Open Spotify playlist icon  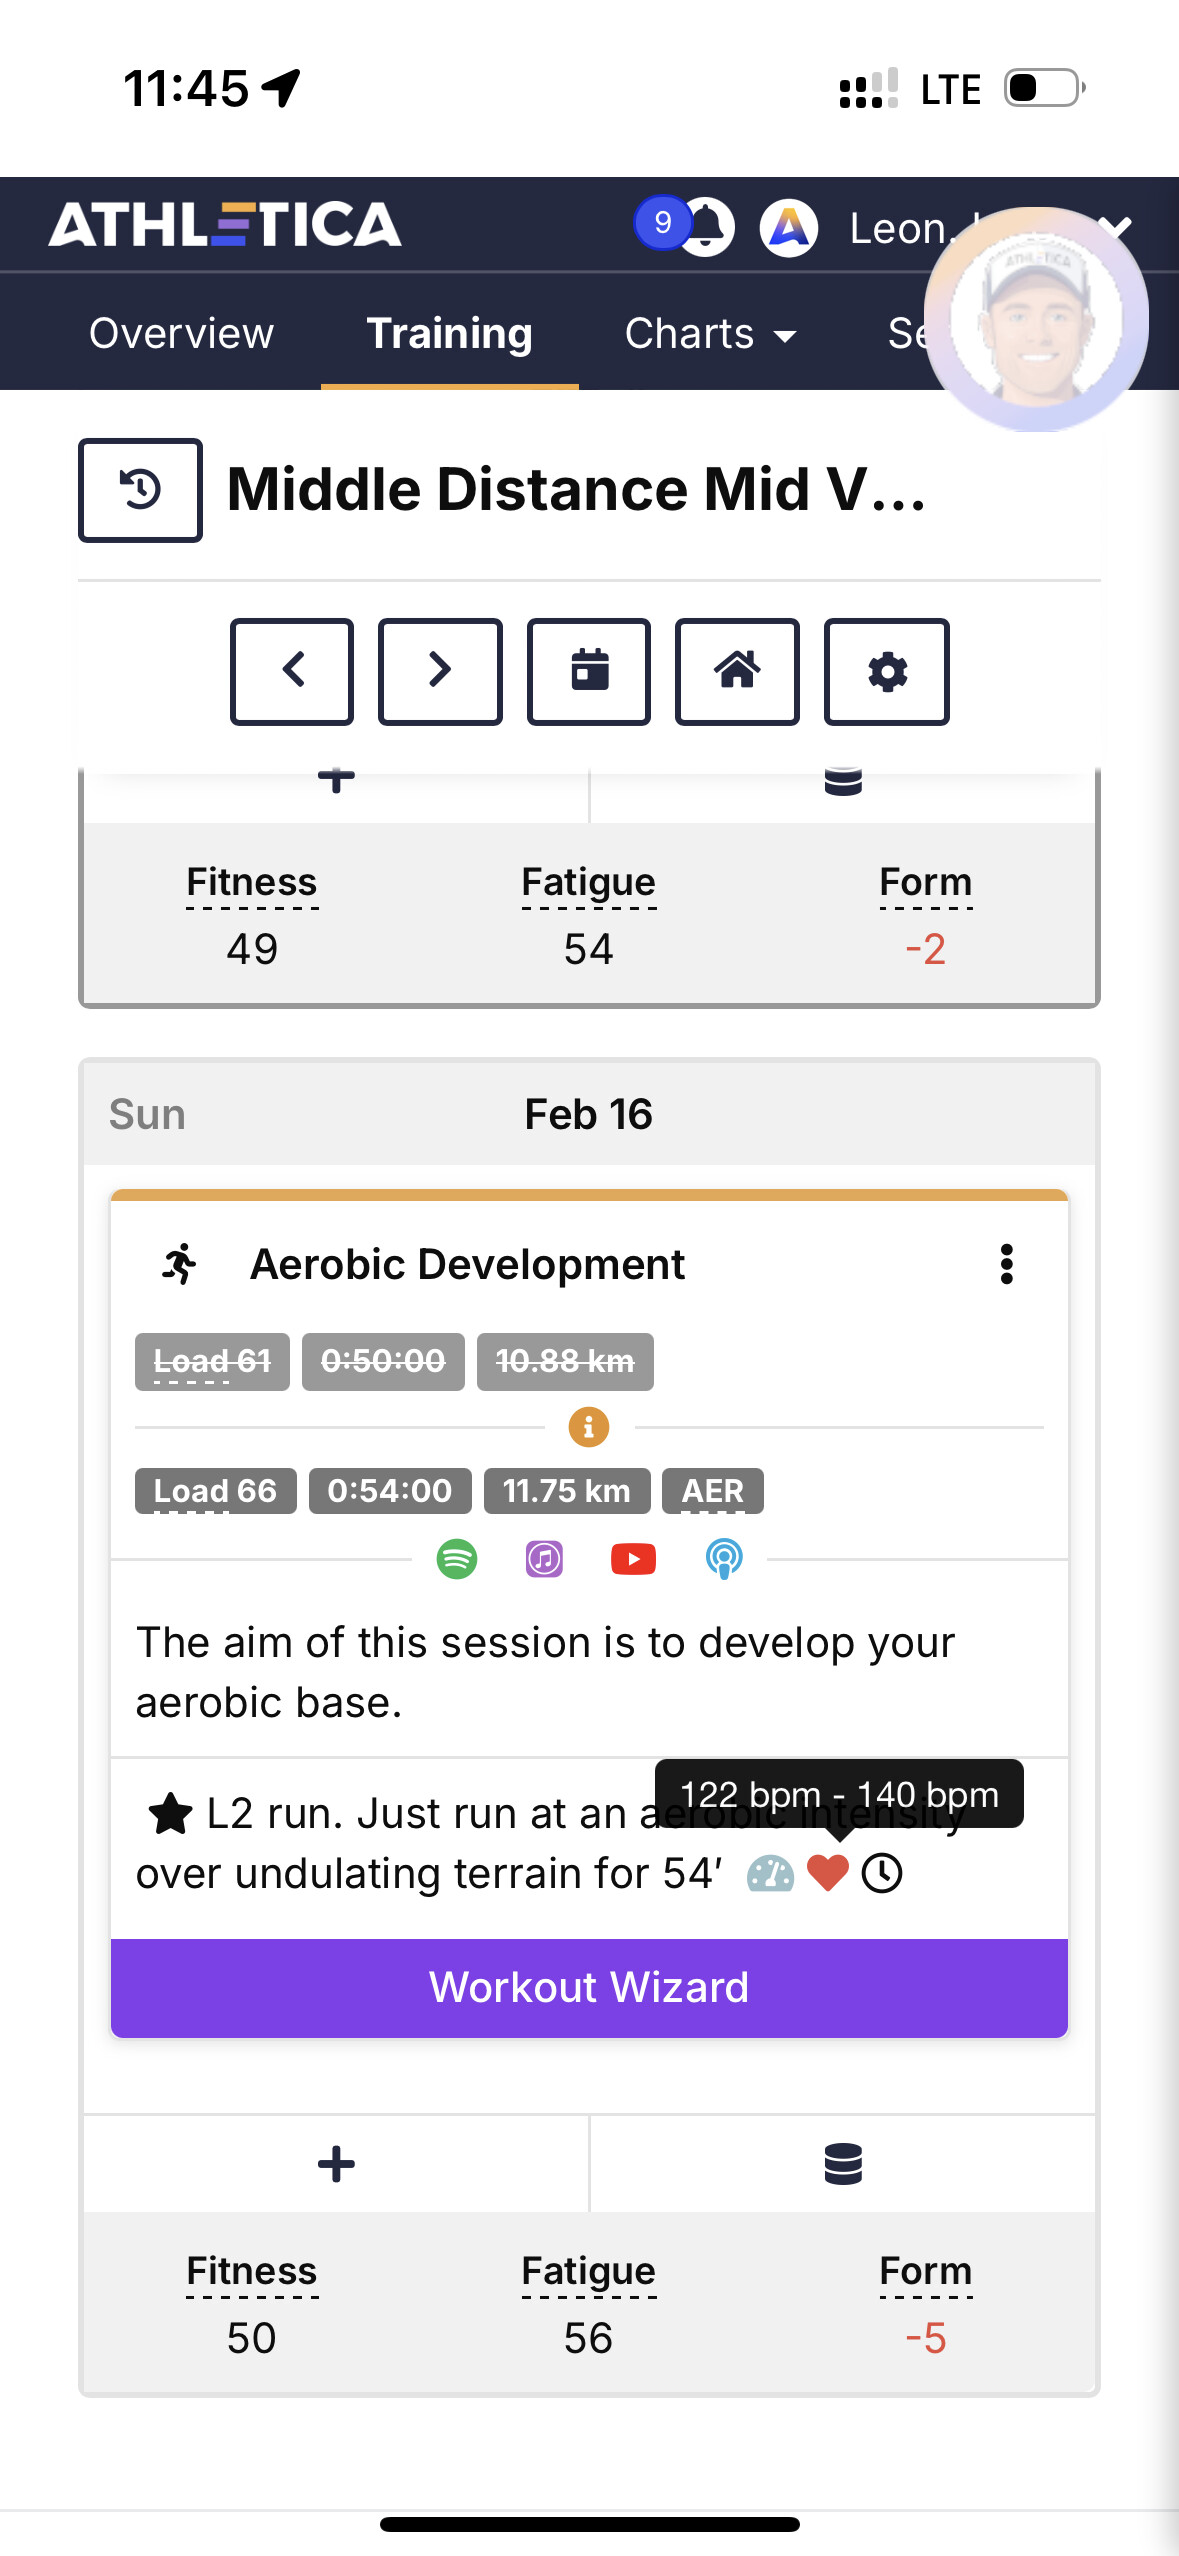tap(457, 1559)
